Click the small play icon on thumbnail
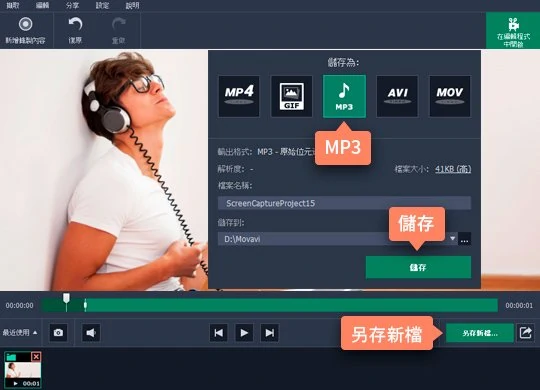 pyautogui.click(x=15, y=383)
